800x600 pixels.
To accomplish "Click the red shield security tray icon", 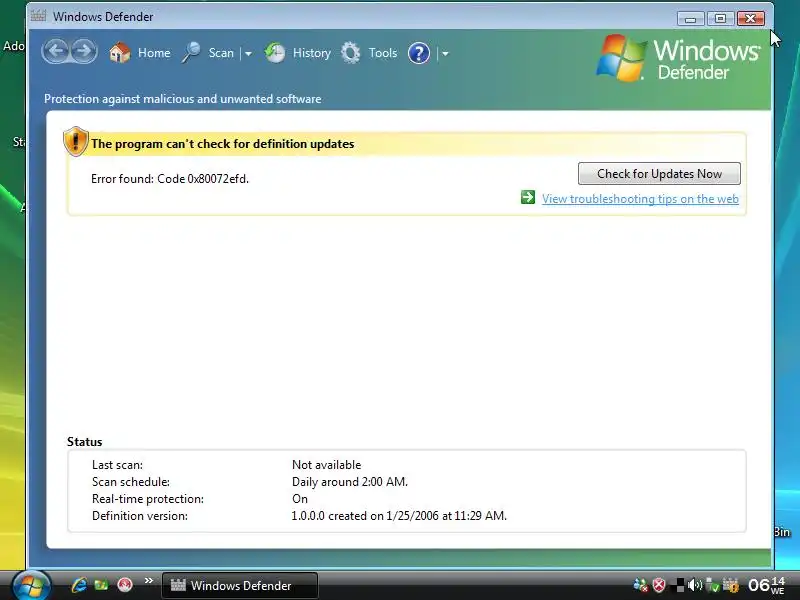I will pos(659,585).
